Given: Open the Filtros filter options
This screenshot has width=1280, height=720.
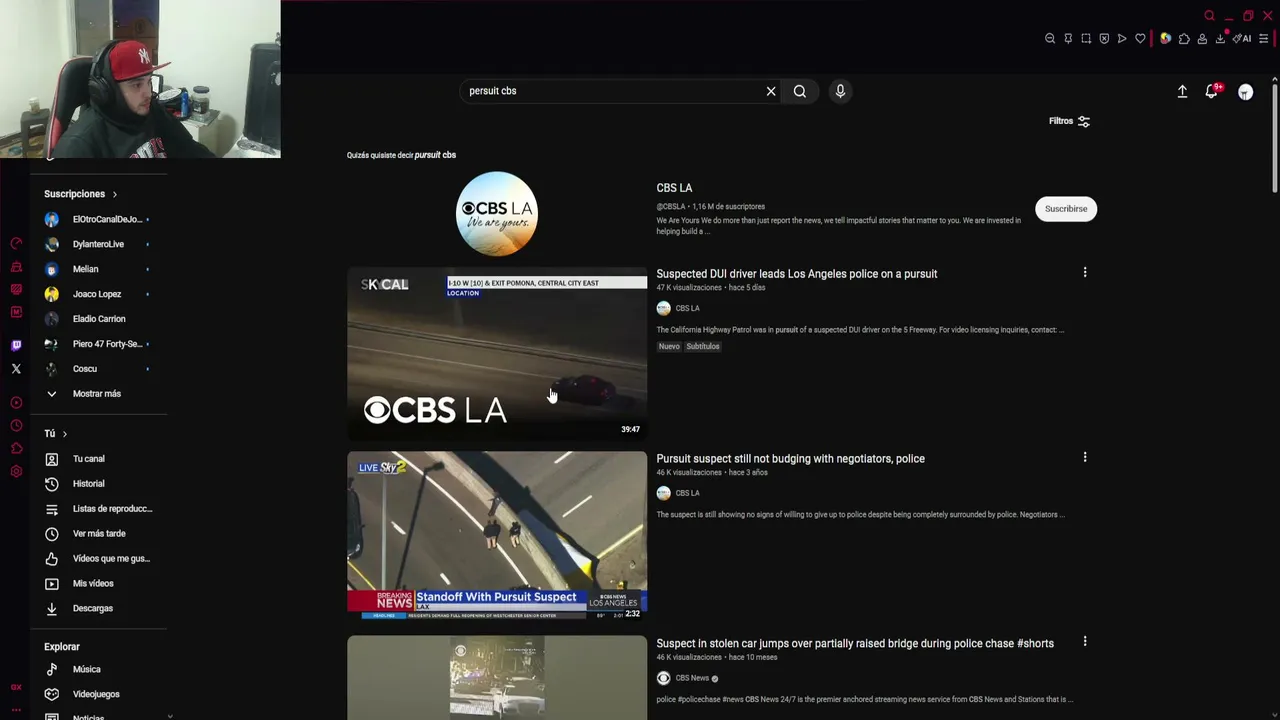Looking at the screenshot, I should click(x=1069, y=121).
